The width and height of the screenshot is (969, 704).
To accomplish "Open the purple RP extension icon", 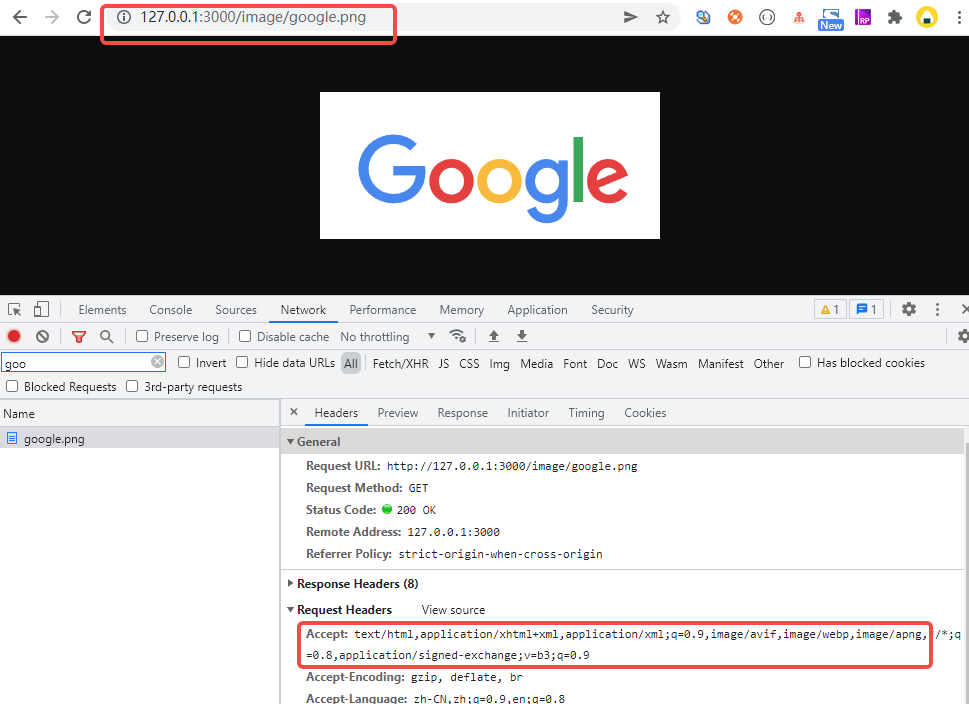I will (863, 17).
